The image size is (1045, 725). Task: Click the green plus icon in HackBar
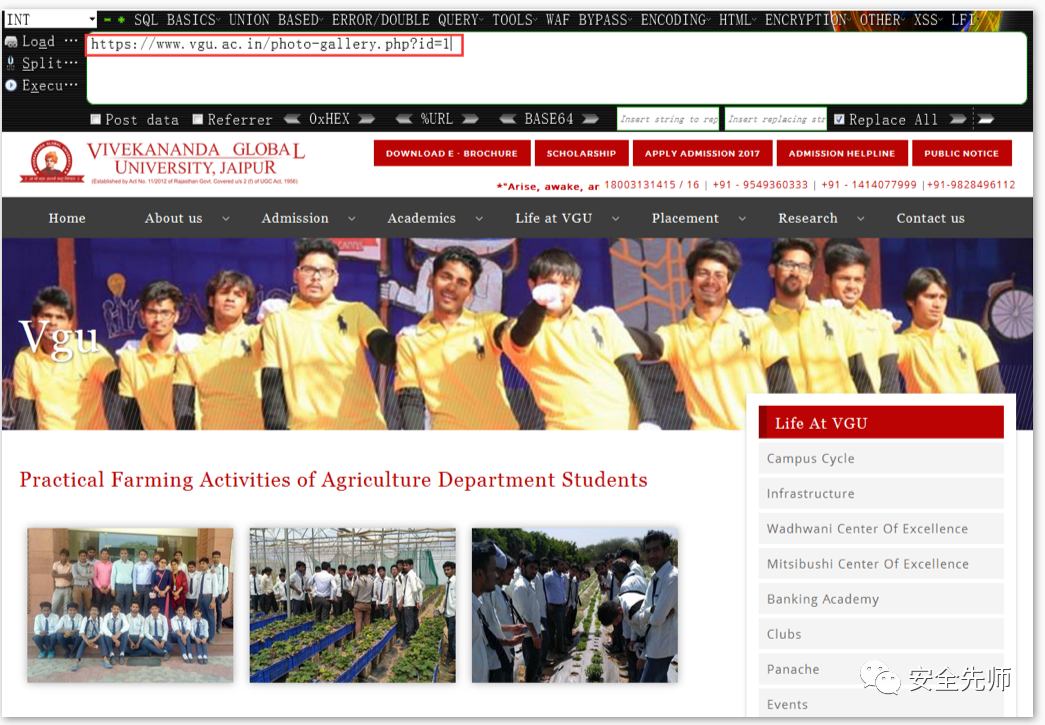pyautogui.click(x=121, y=20)
